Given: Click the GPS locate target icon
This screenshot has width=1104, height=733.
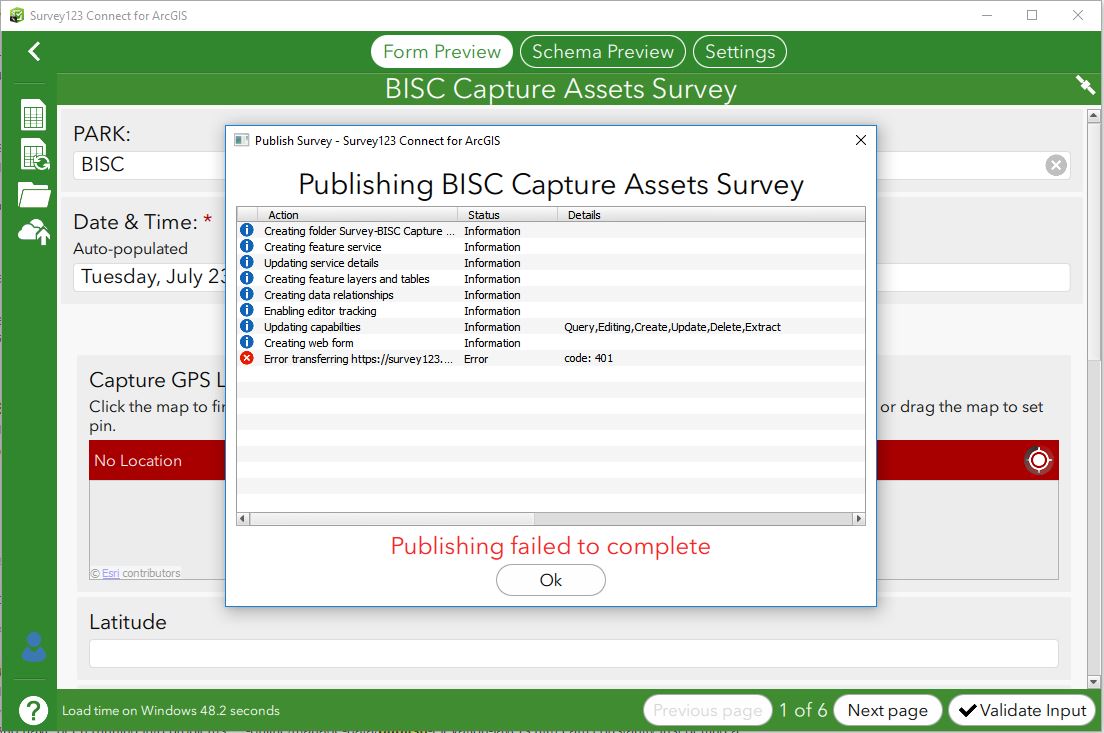Looking at the screenshot, I should pyautogui.click(x=1039, y=461).
